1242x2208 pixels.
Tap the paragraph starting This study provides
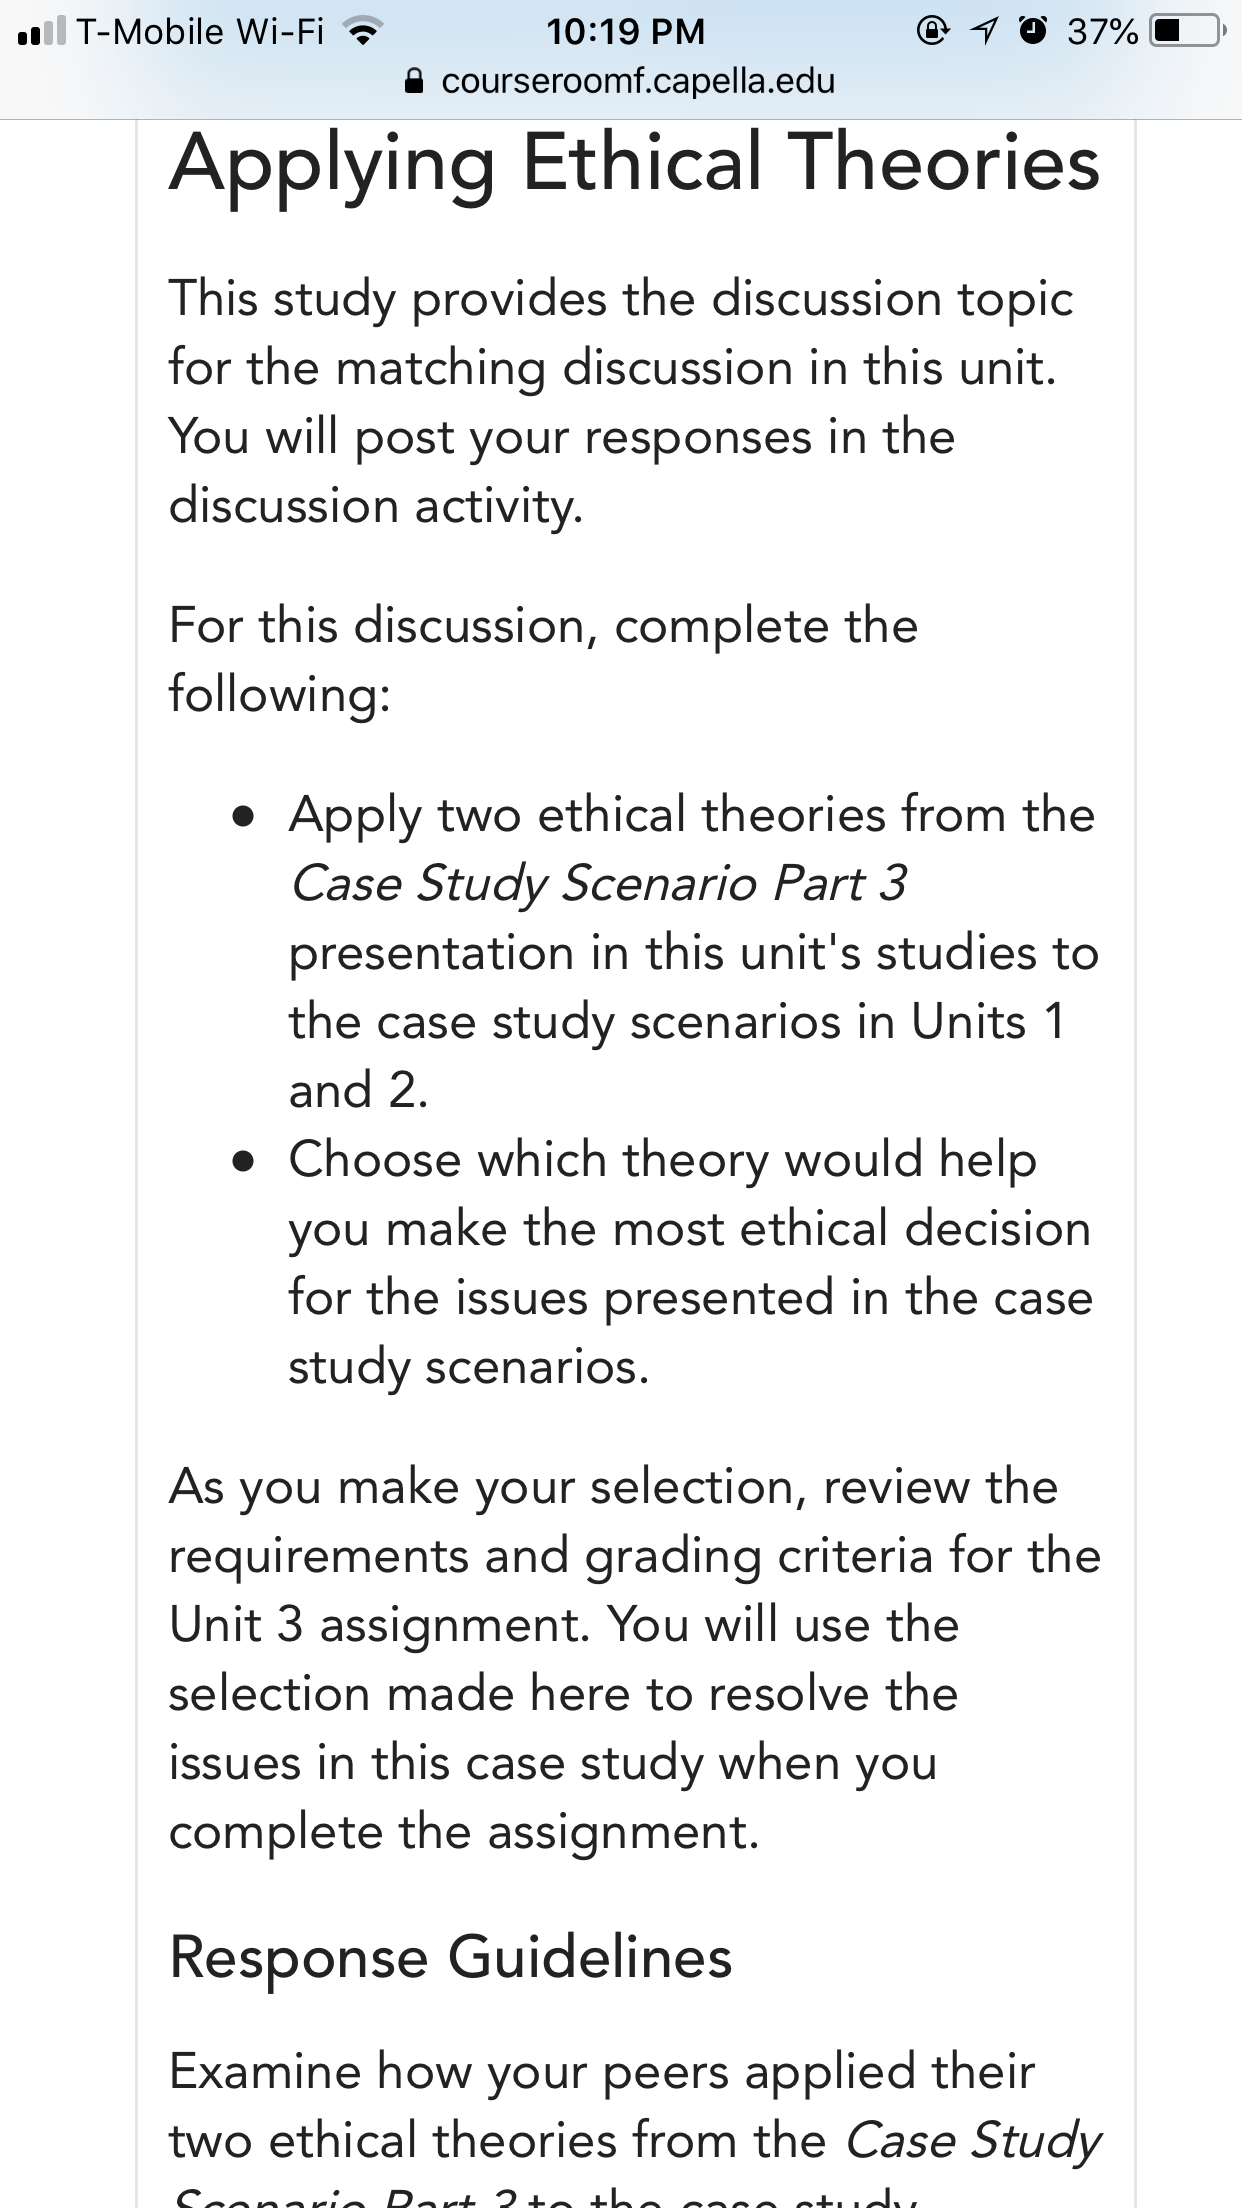point(621,401)
